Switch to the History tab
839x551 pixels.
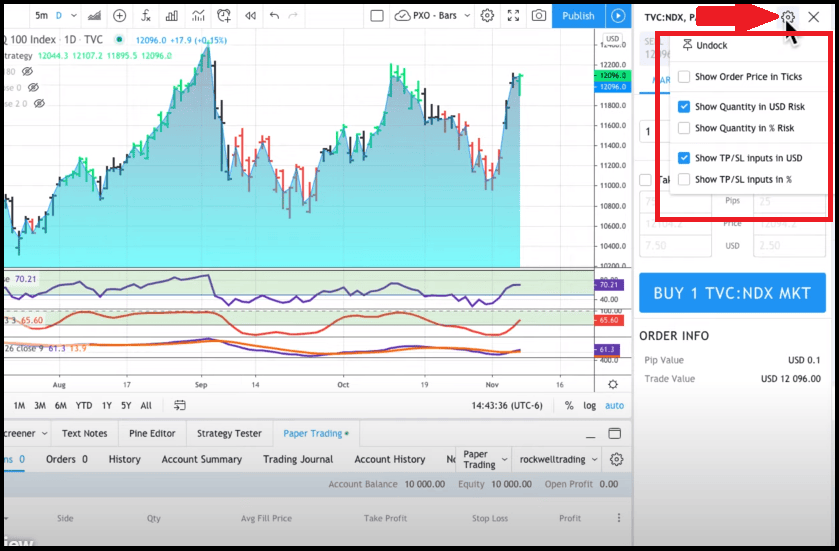pyautogui.click(x=124, y=459)
